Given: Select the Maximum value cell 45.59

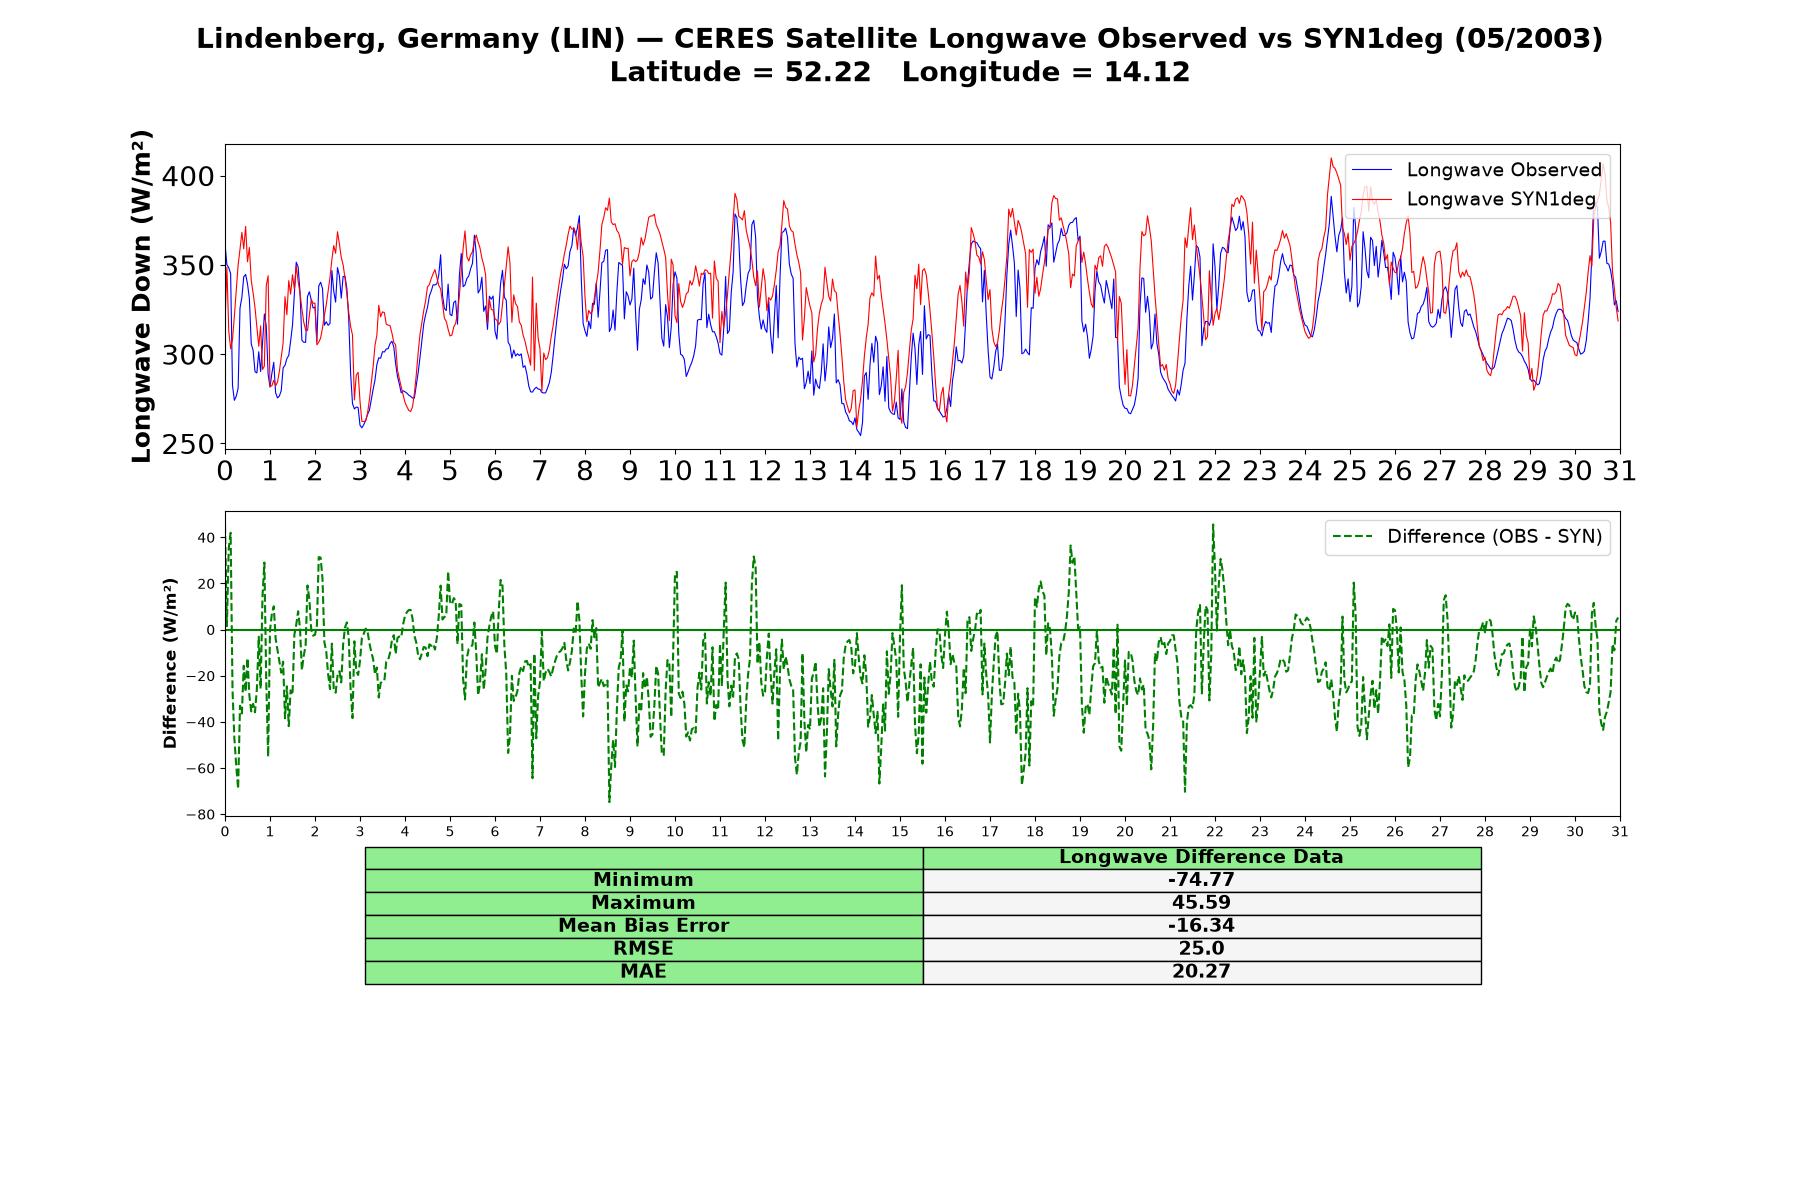Looking at the screenshot, I should point(1201,903).
